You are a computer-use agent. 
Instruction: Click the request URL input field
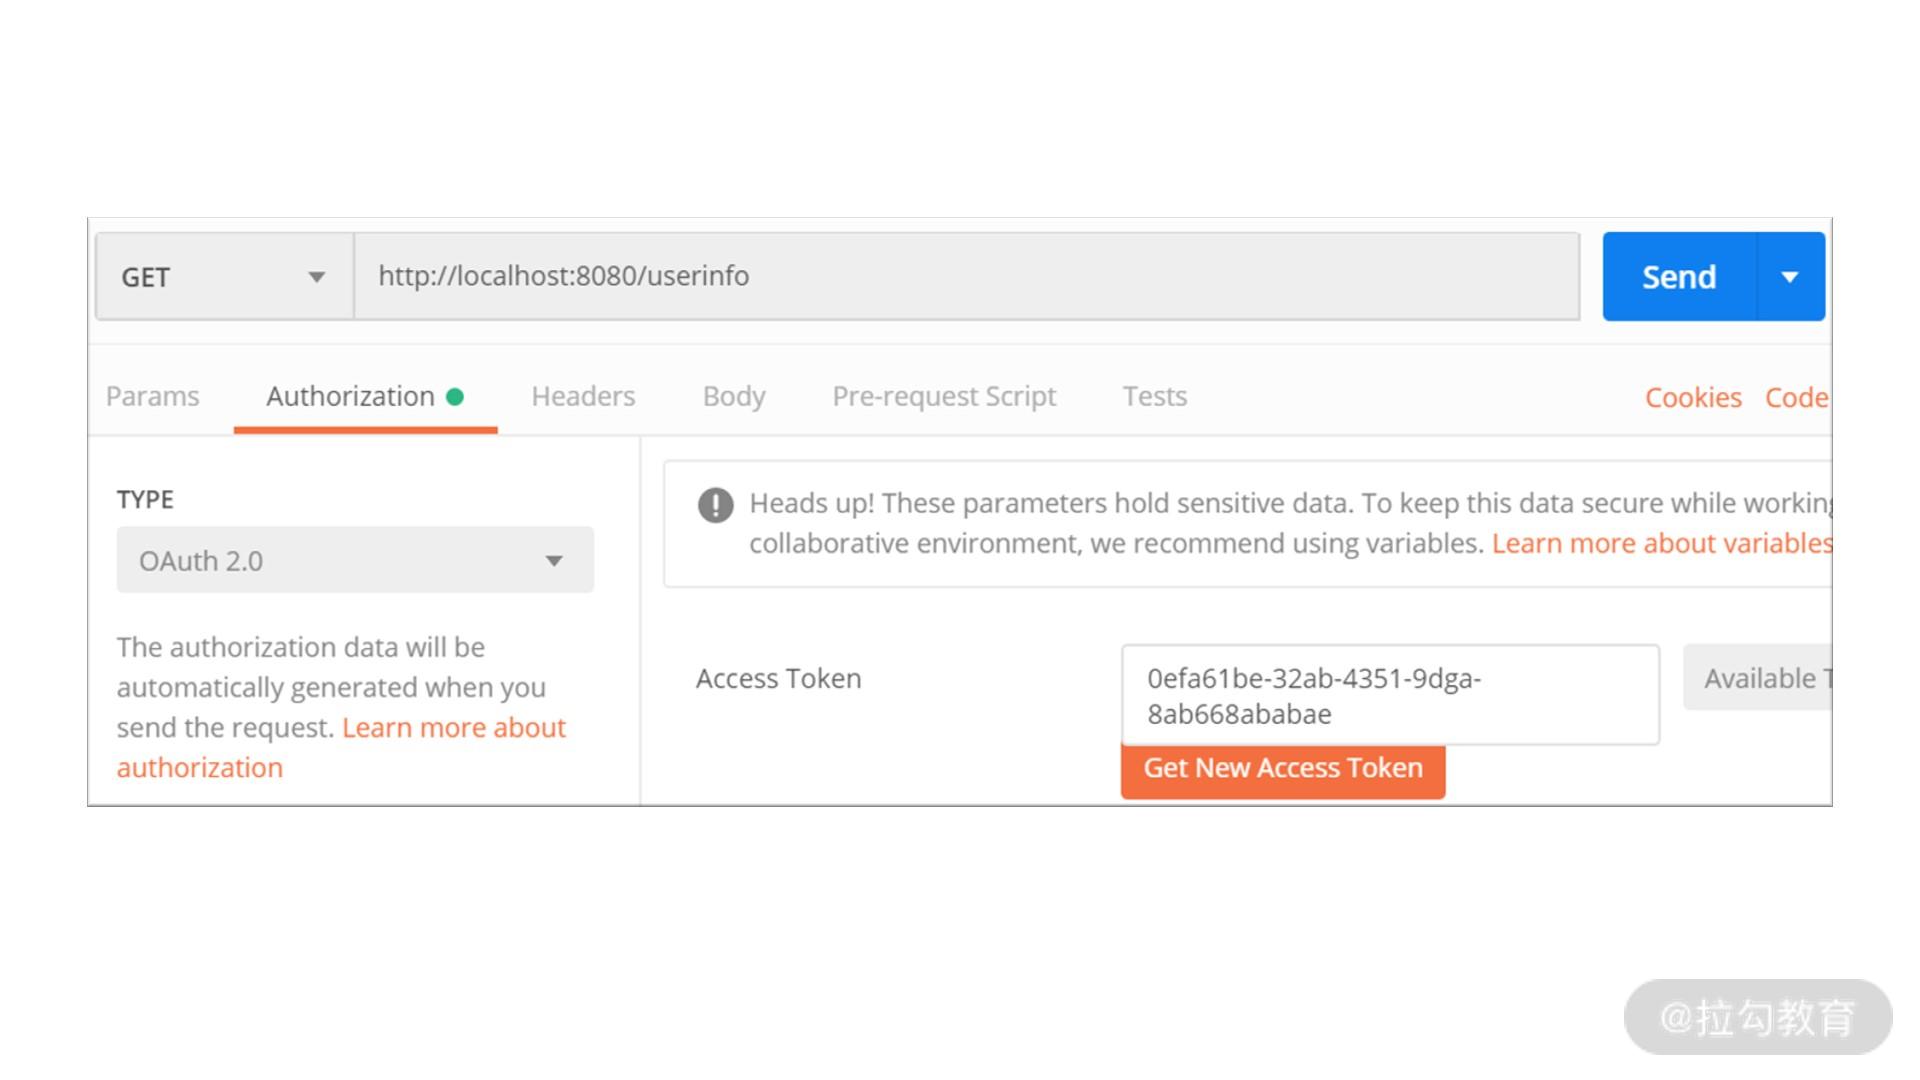pos(966,277)
